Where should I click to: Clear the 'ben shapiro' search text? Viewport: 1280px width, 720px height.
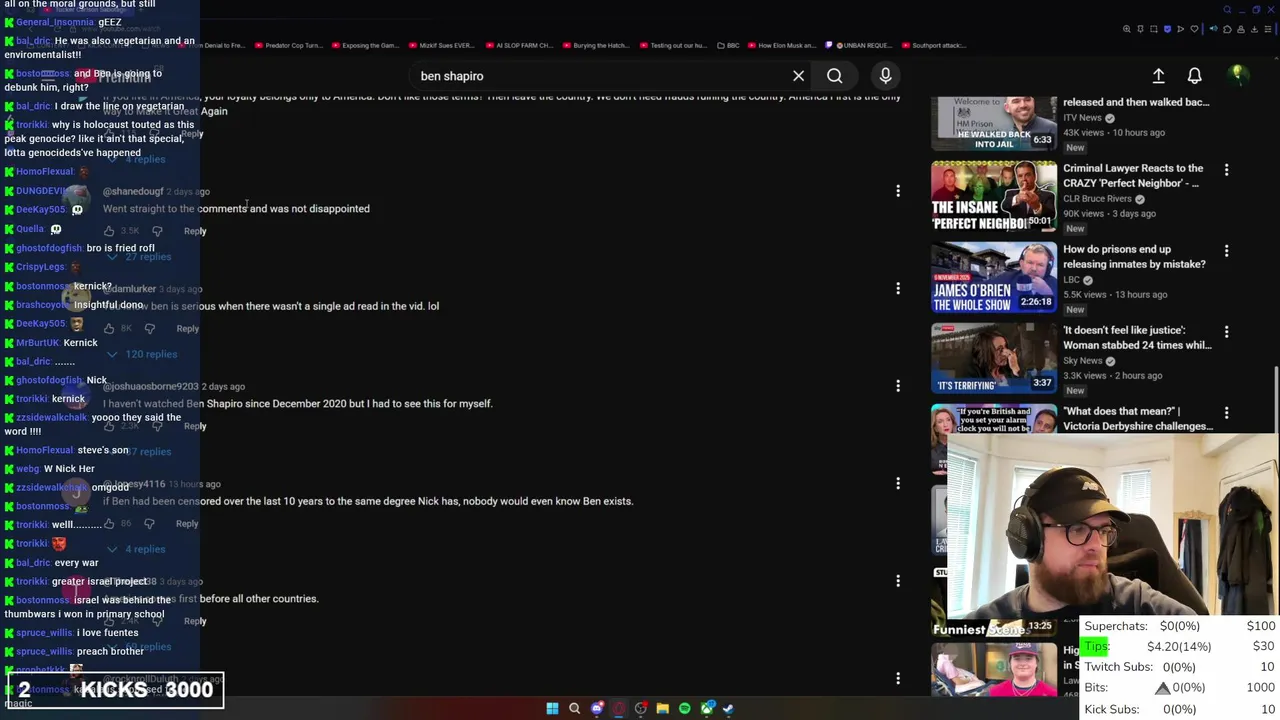click(x=798, y=76)
